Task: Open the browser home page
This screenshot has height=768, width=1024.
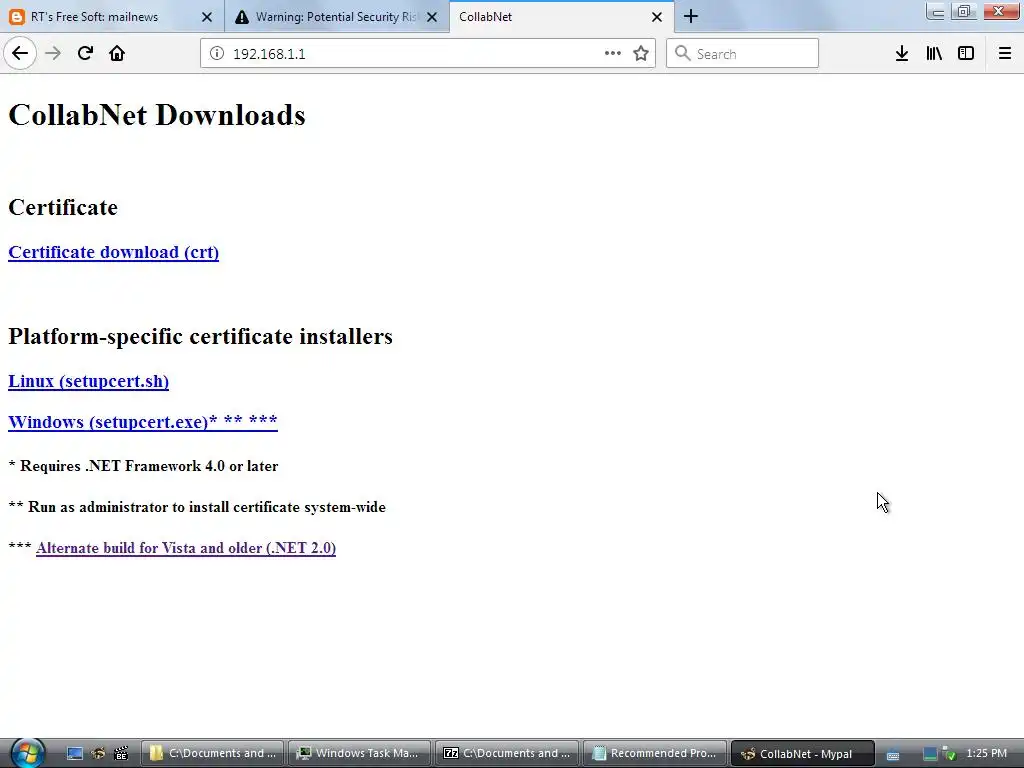Action: pyautogui.click(x=117, y=53)
